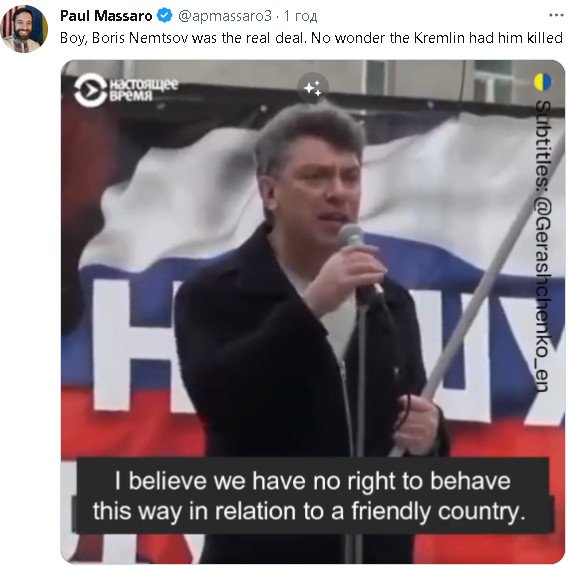Screen dimensions: 572x569
Task: Click the blue-yellow circle icon in video
Action: 543,82
